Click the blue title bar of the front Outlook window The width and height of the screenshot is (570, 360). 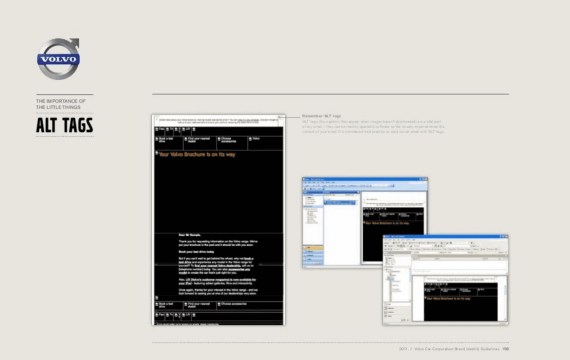coord(445,236)
